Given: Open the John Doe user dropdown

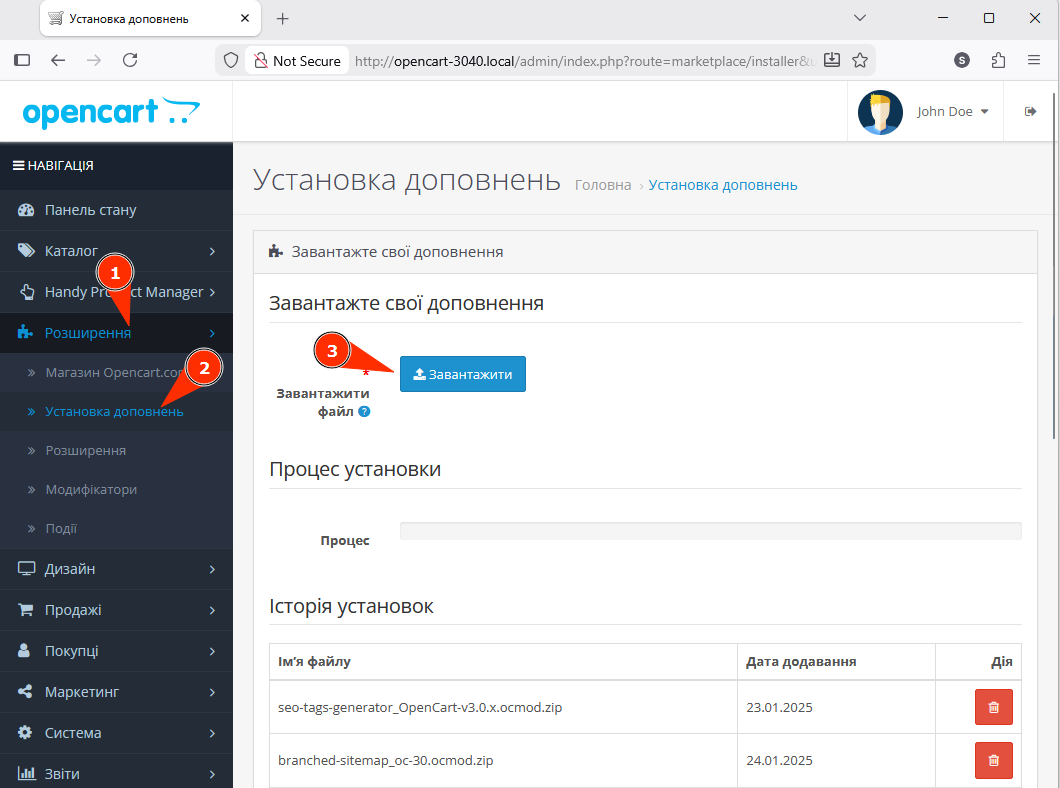Looking at the screenshot, I should click(953, 112).
